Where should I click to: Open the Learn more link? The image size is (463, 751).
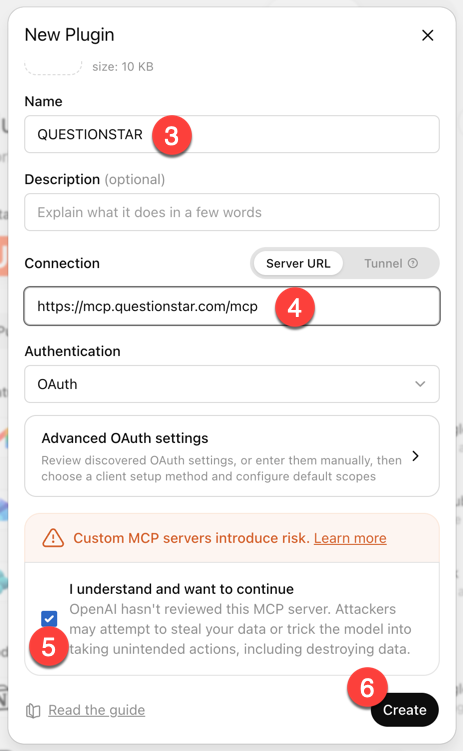point(350,538)
